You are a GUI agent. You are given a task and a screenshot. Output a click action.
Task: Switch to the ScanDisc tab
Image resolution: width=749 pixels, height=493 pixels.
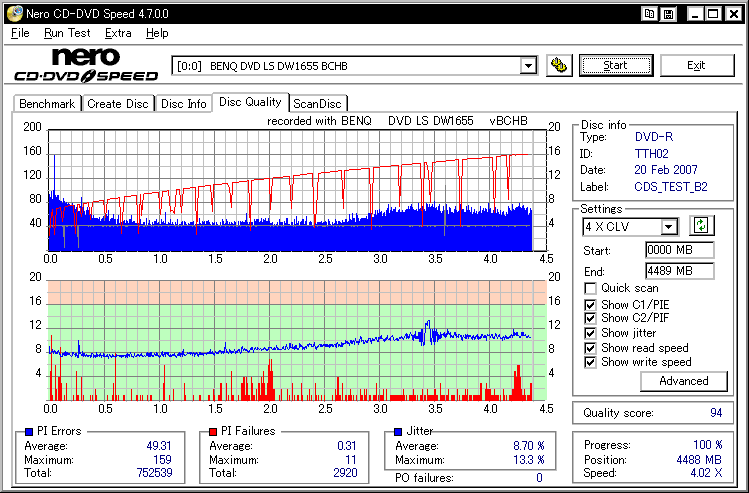tap(318, 104)
